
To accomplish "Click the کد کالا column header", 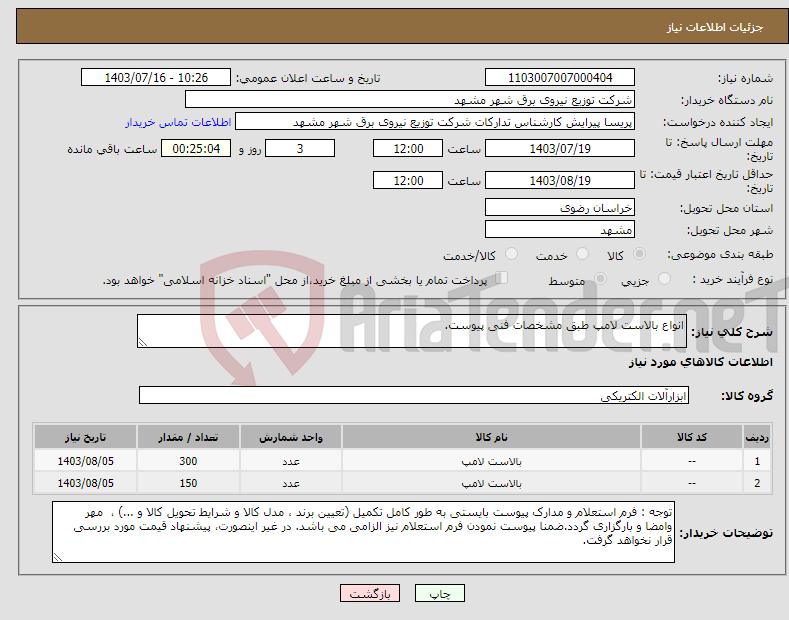I will click(x=692, y=437).
